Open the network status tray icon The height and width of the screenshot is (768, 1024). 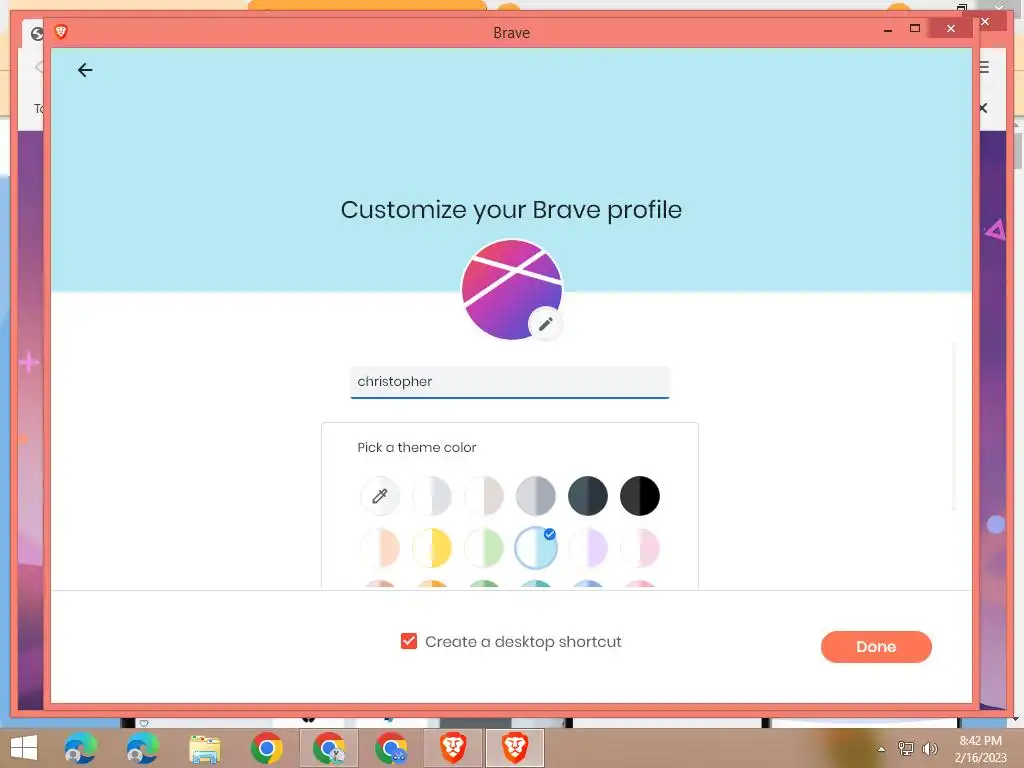pyautogui.click(x=906, y=748)
